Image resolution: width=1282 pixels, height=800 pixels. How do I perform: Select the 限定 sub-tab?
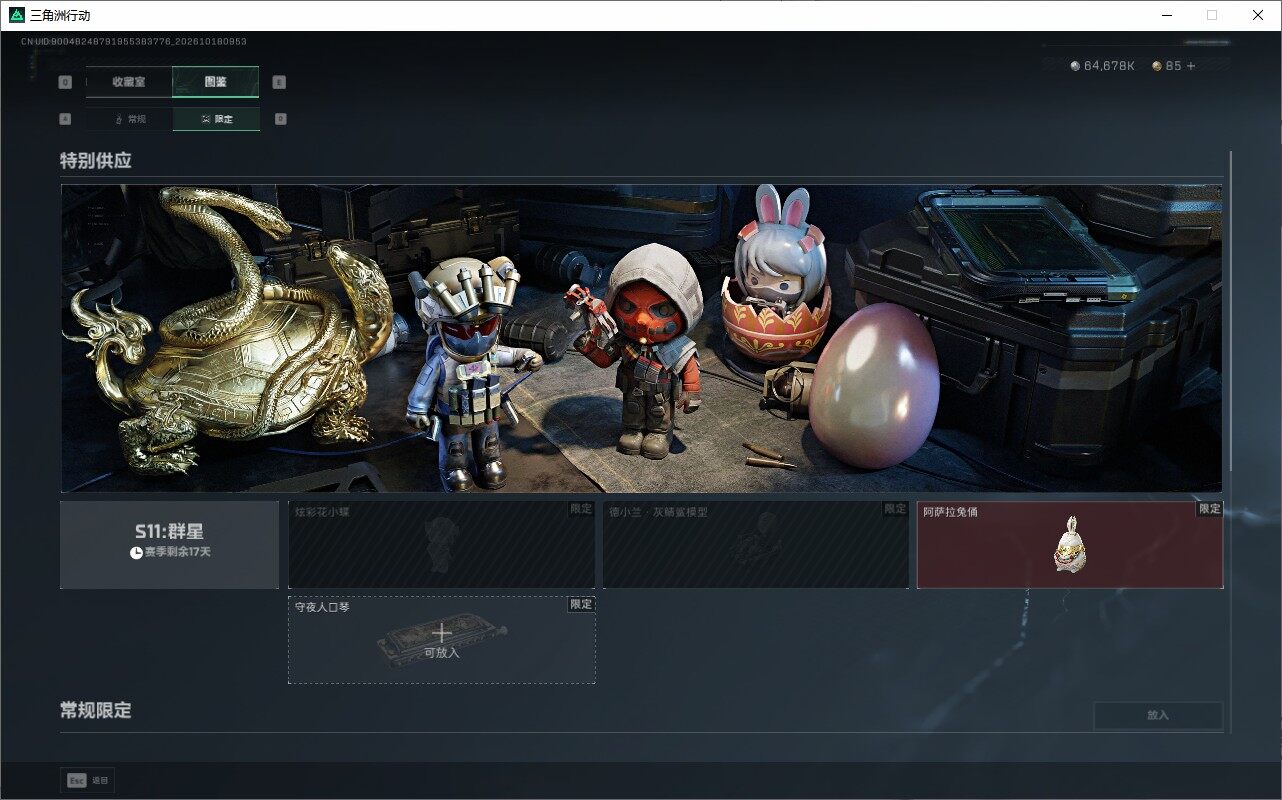click(216, 119)
